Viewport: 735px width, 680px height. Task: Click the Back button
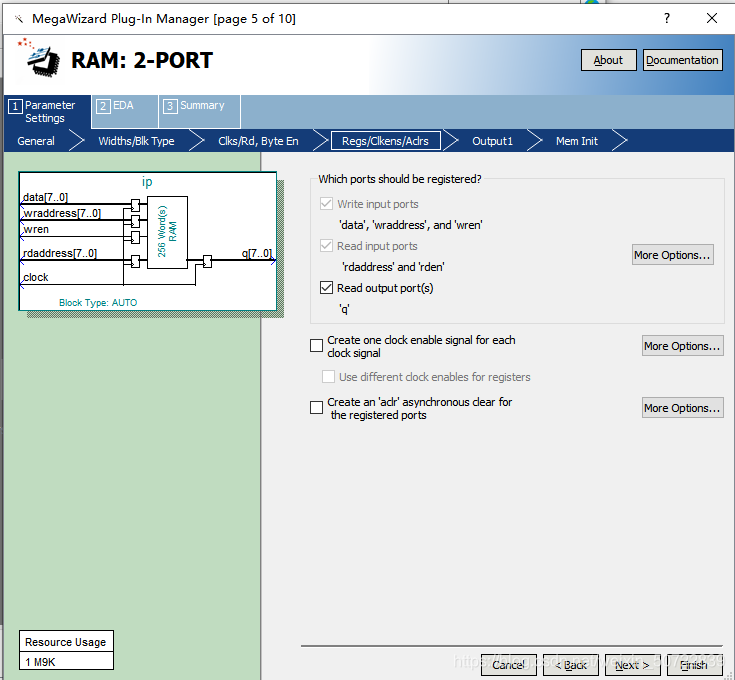pyautogui.click(x=570, y=665)
